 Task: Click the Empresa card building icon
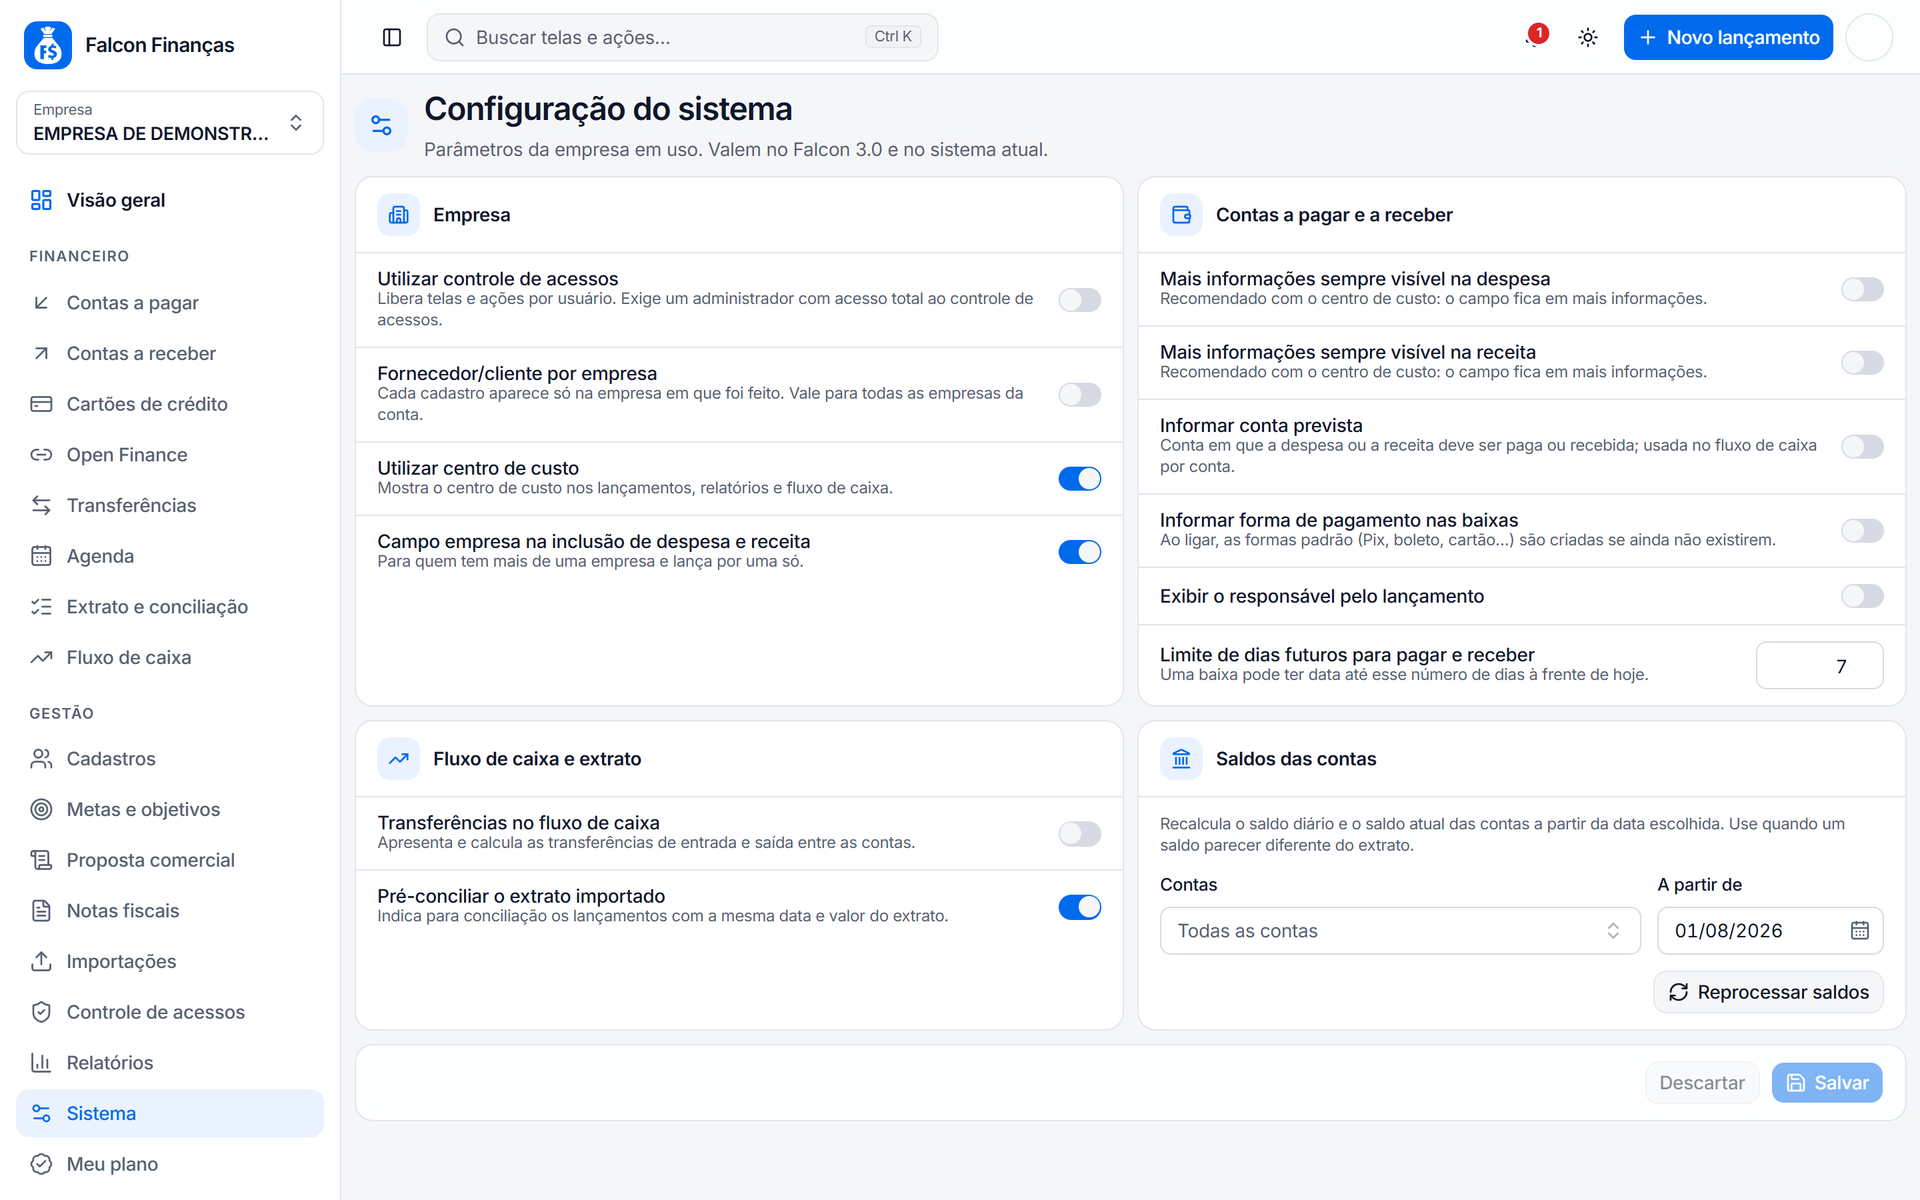click(x=399, y=215)
